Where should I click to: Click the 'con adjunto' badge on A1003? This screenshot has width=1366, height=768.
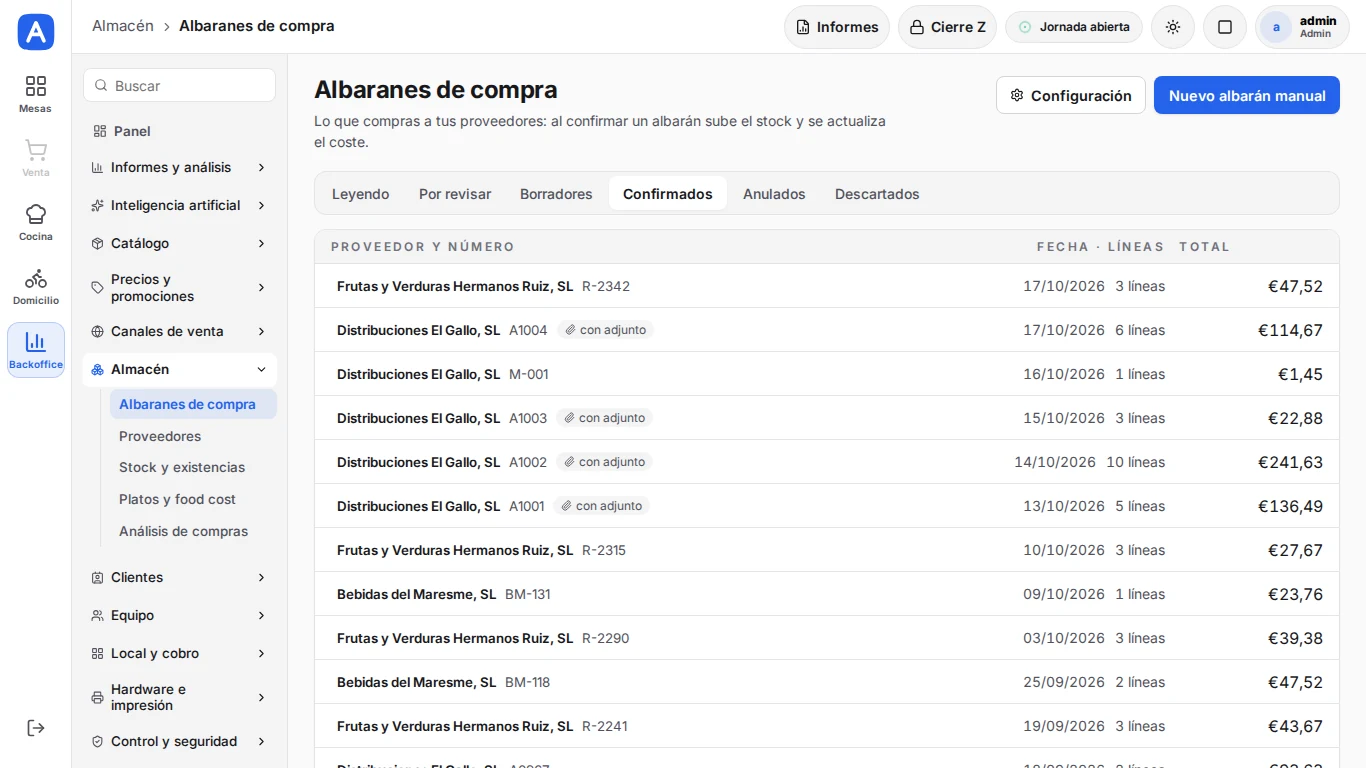(604, 418)
